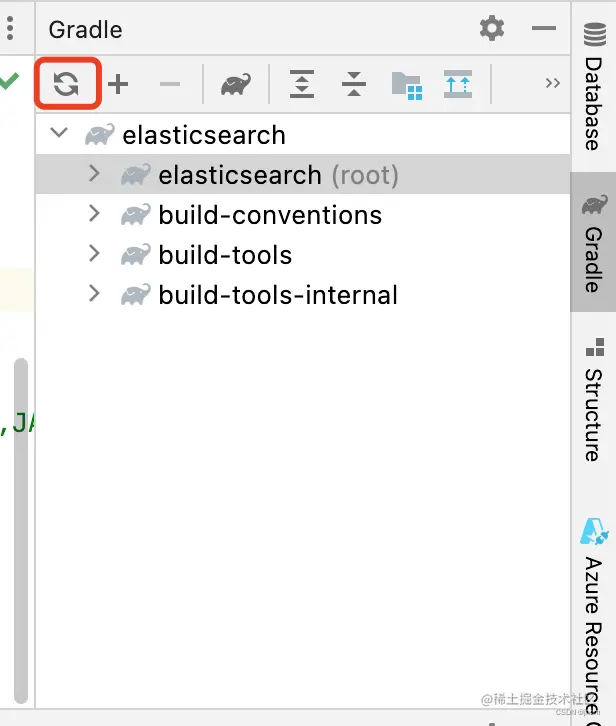Select the elasticsearch (root) row
Image resolution: width=616 pixels, height=726 pixels.
[x=303, y=175]
